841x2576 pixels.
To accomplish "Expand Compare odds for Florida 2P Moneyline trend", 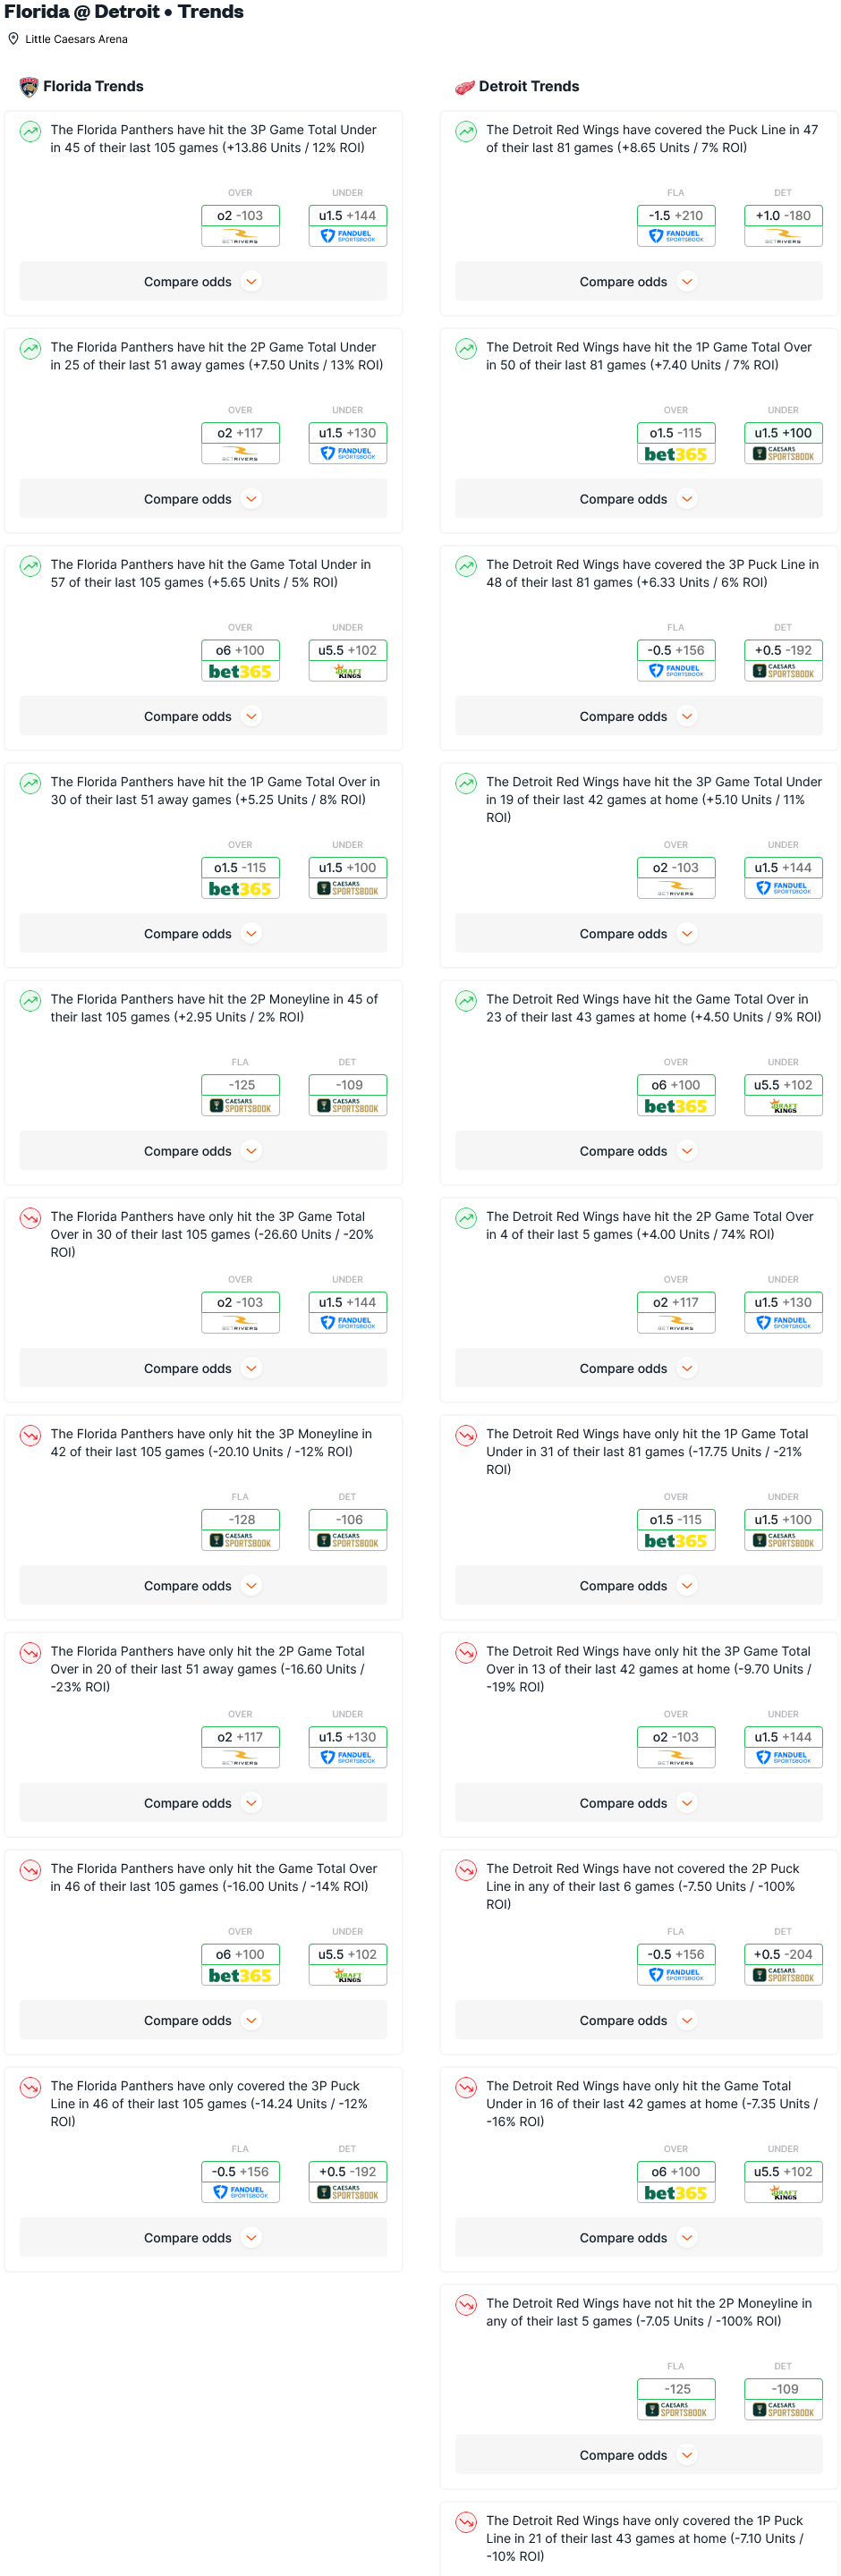I will 203,1151.
